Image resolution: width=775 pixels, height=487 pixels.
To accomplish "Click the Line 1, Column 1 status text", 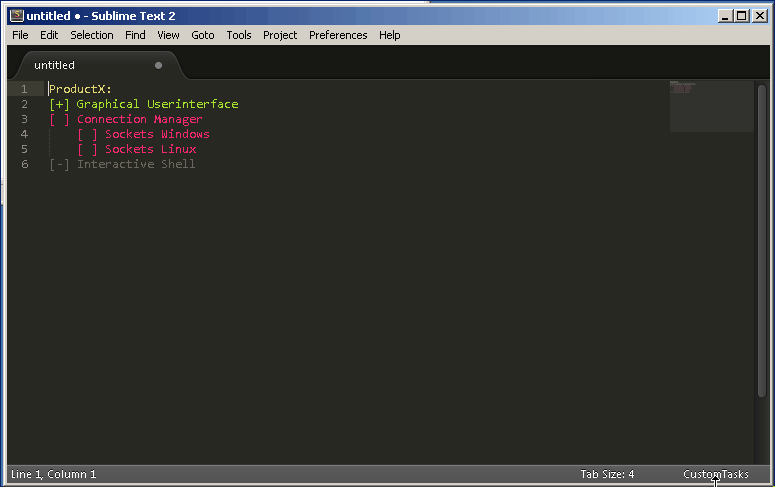I will coord(53,474).
